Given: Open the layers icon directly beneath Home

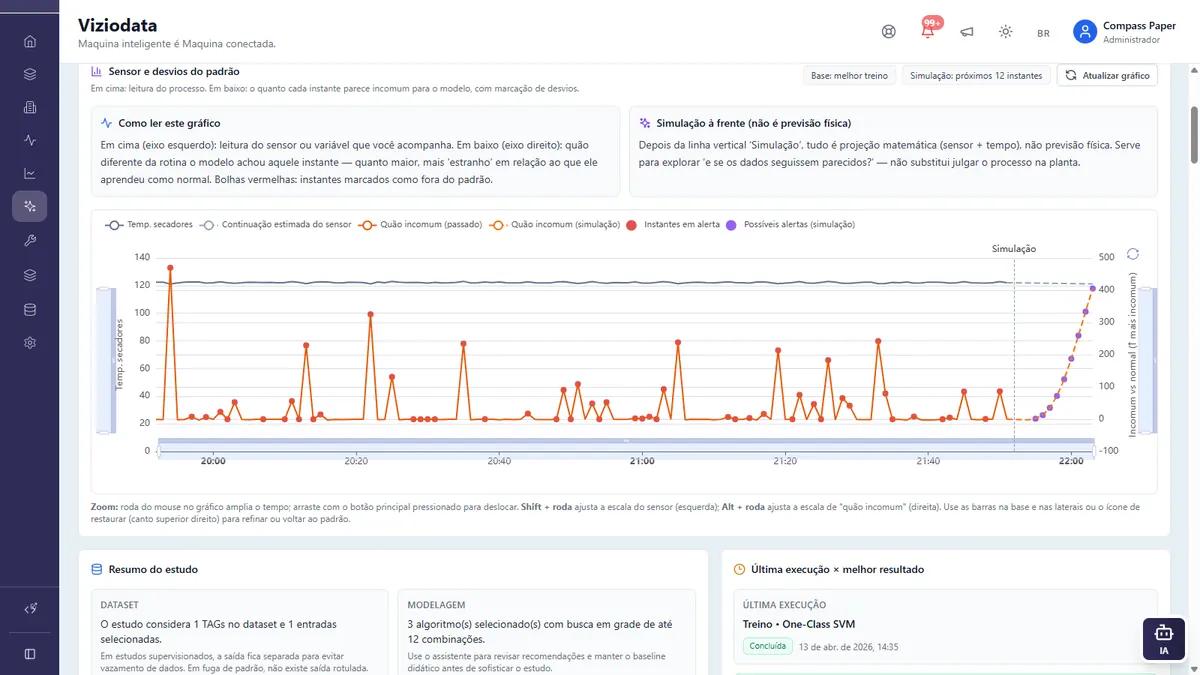Looking at the screenshot, I should tap(30, 74).
